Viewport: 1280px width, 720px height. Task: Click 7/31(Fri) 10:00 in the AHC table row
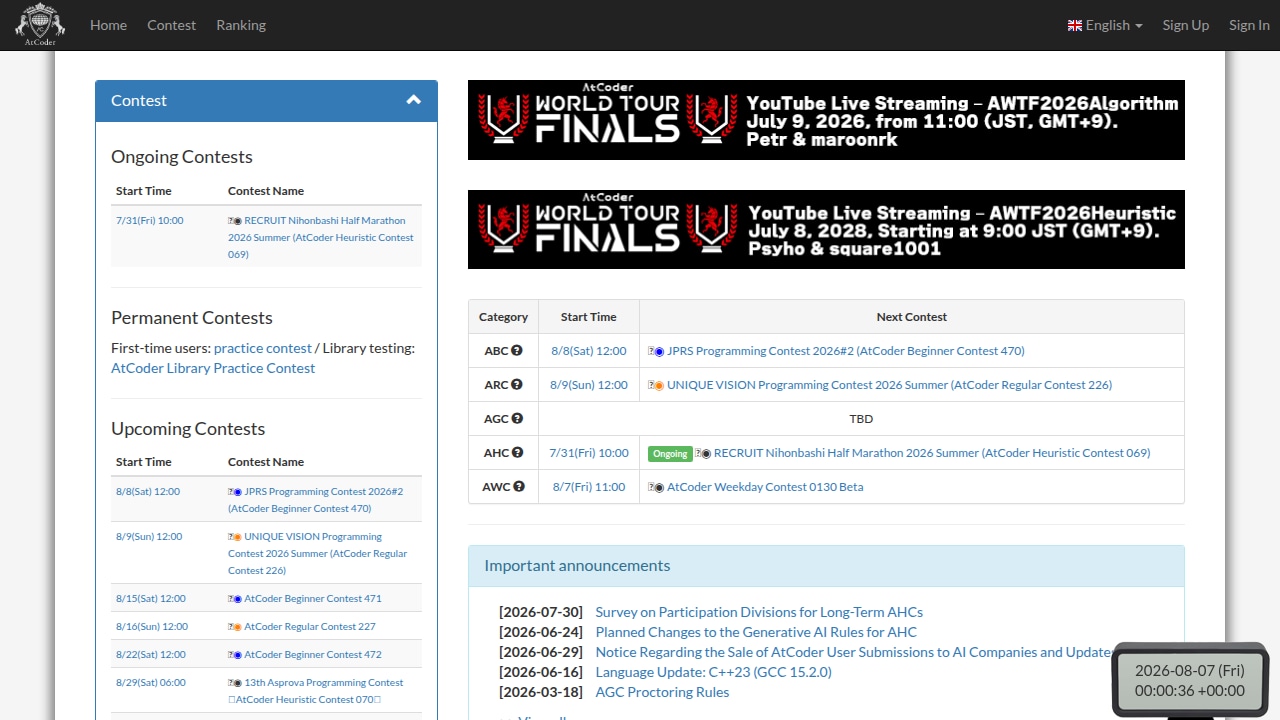click(x=589, y=453)
